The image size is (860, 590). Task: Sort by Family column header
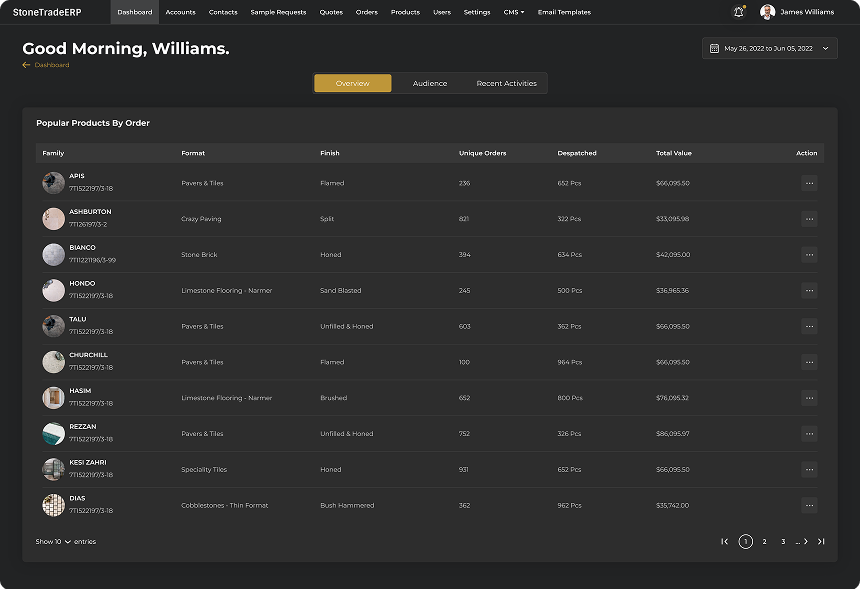[53, 153]
